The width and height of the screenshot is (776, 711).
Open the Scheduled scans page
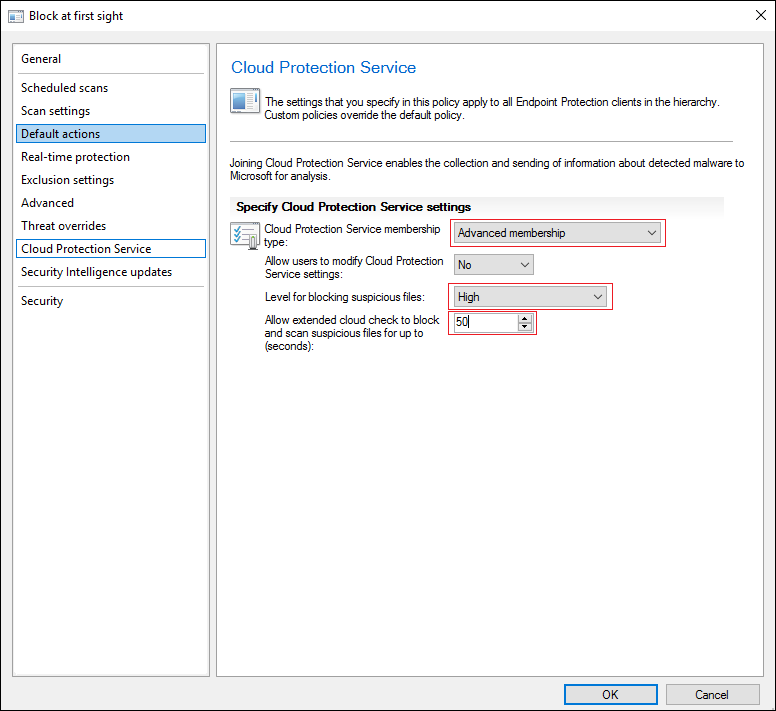64,88
